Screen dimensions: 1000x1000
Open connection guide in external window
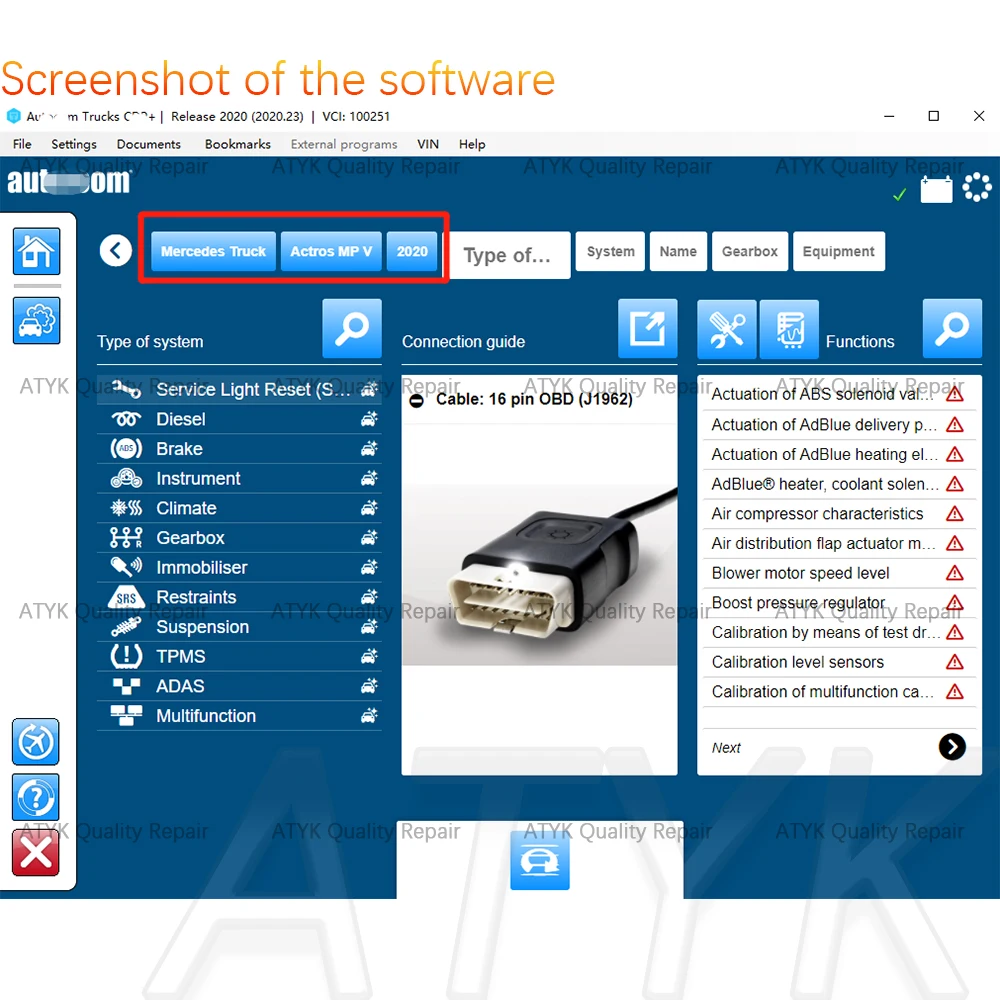click(x=647, y=328)
